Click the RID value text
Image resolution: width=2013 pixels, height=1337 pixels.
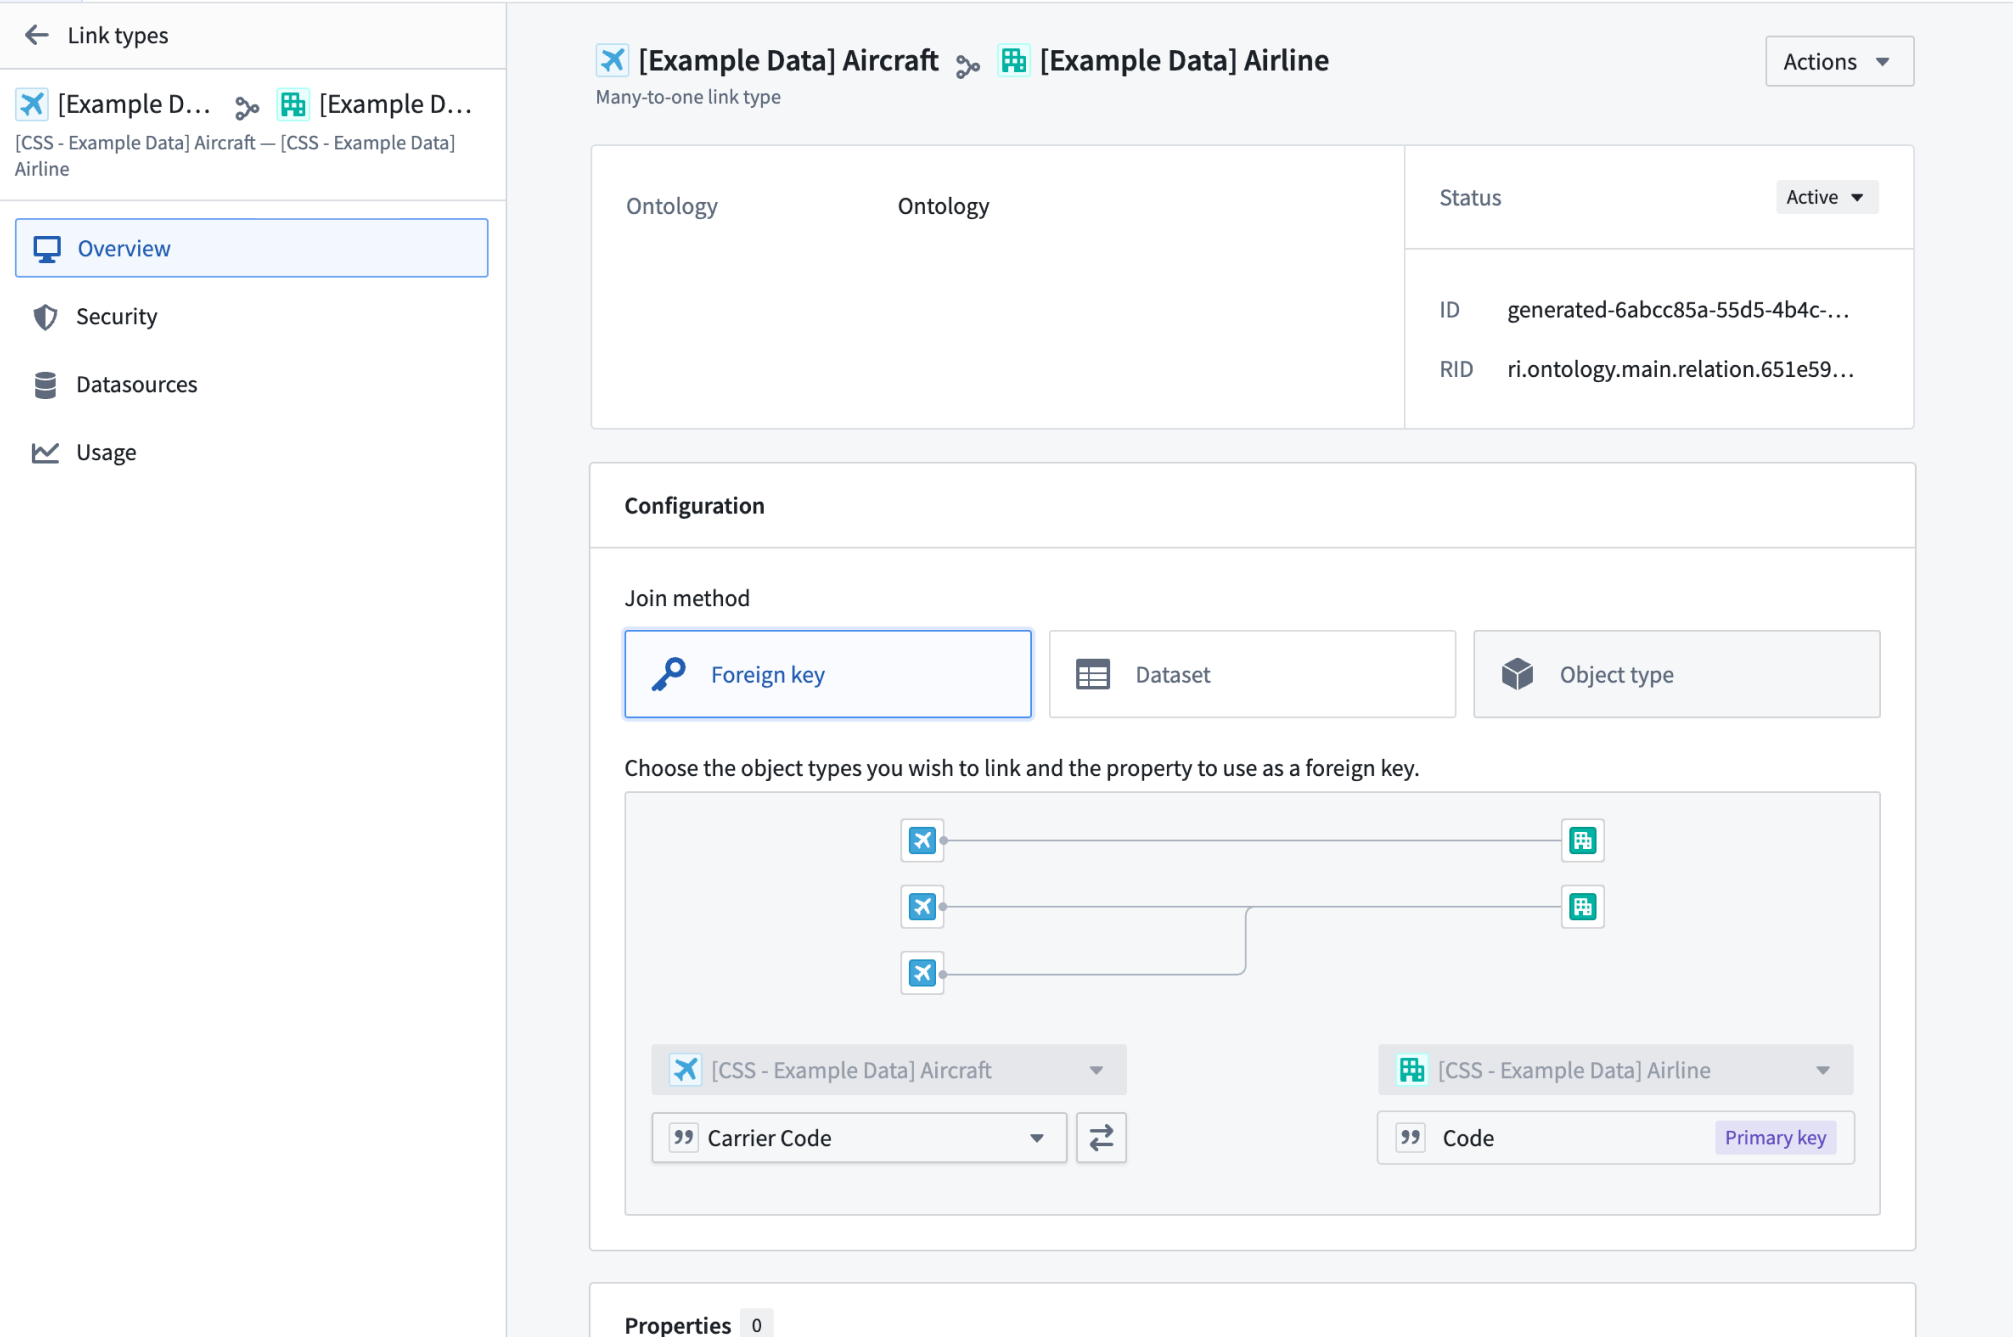[x=1681, y=369]
